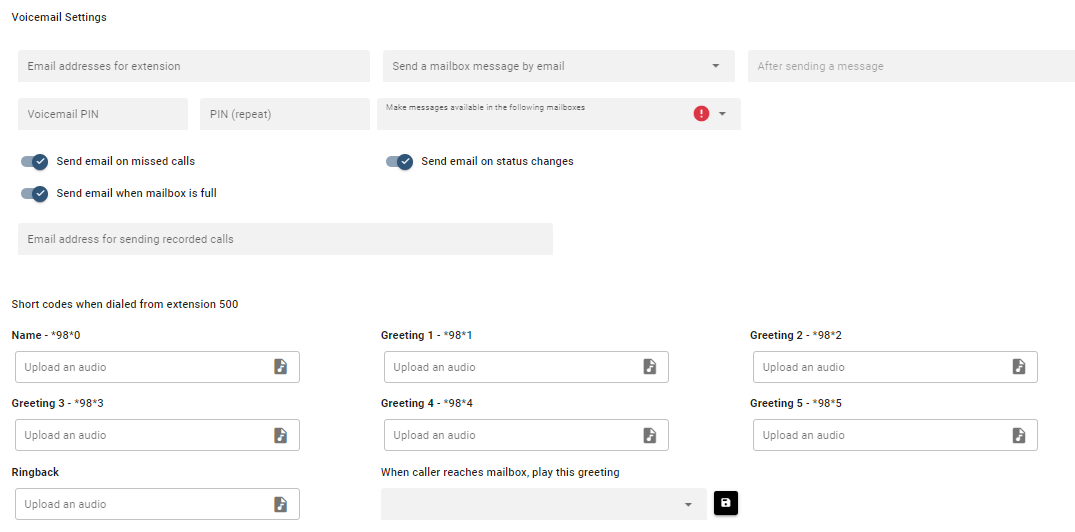The image size is (1075, 532).
Task: Disable Send email on missed calls
Action: [35, 162]
